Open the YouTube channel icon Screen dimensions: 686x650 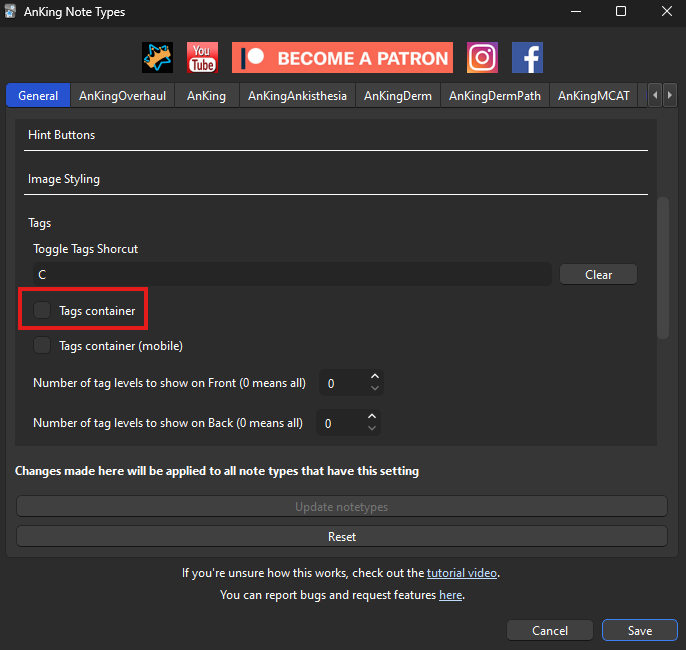tap(202, 58)
